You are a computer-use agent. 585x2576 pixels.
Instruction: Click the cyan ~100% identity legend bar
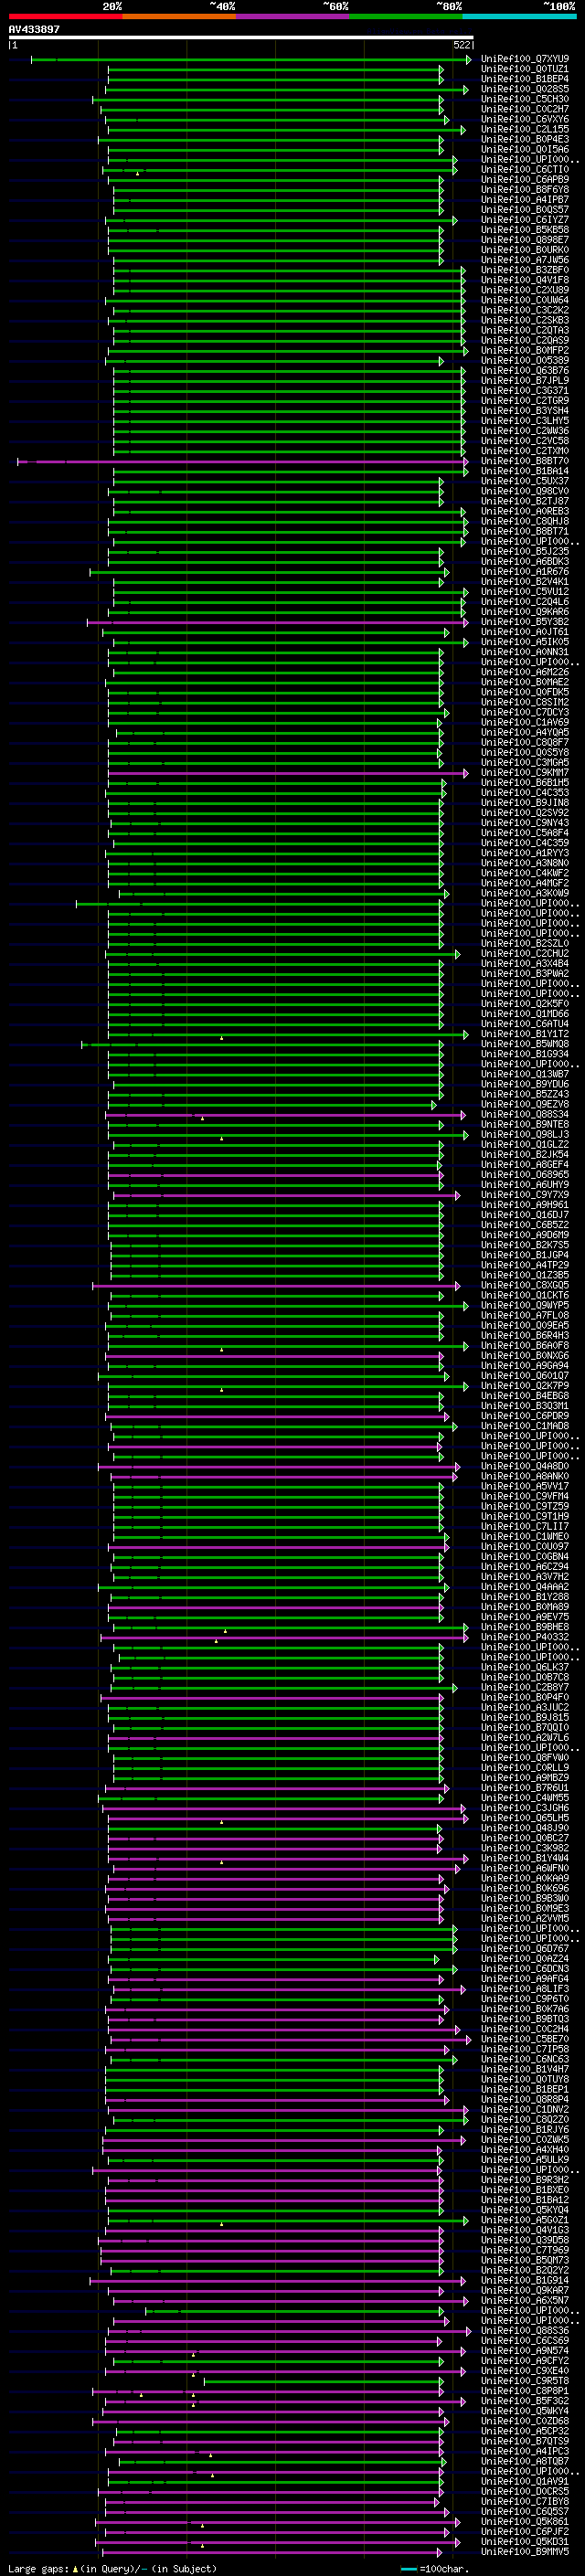point(519,16)
